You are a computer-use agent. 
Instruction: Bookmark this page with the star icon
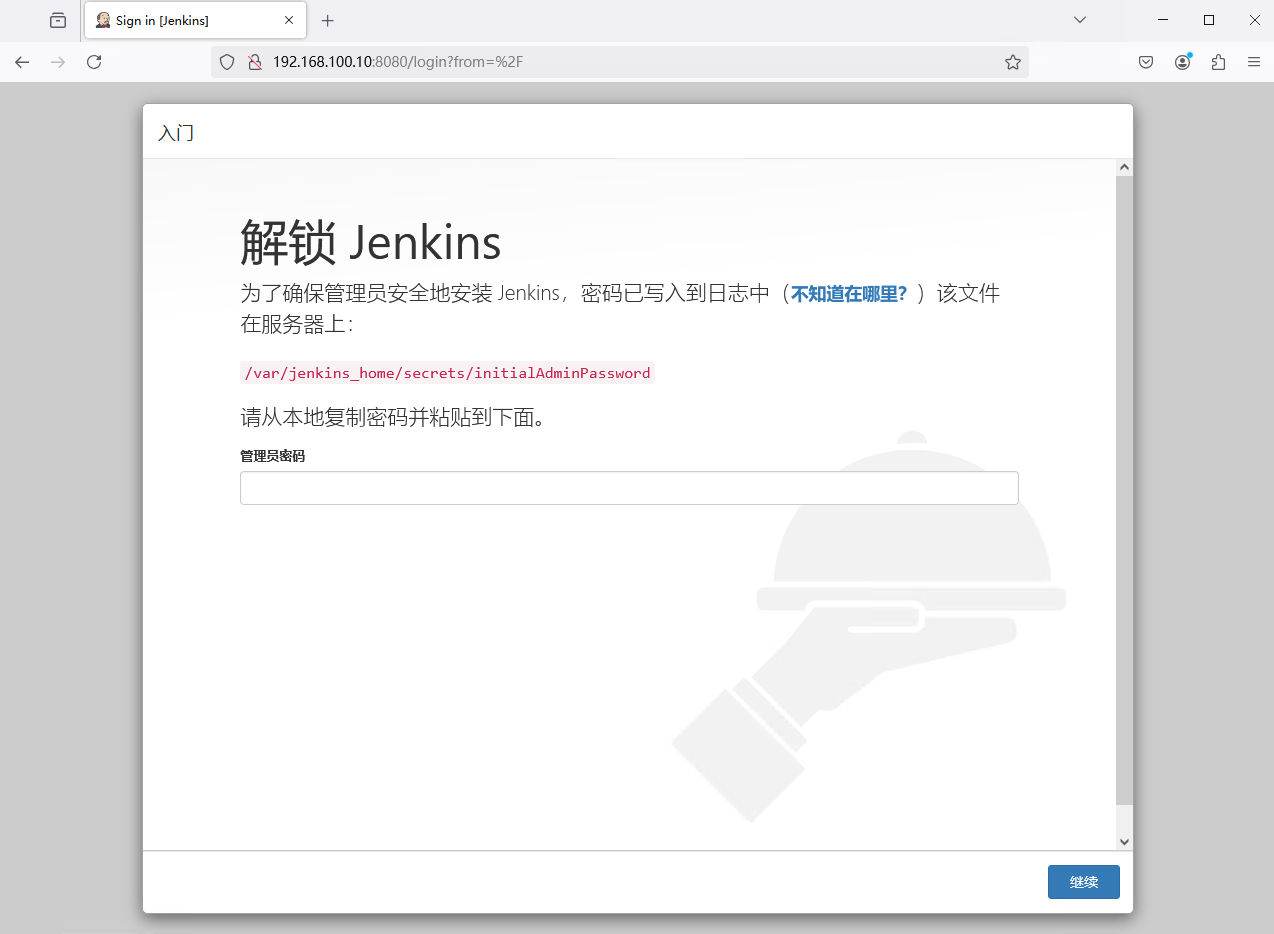[1012, 62]
